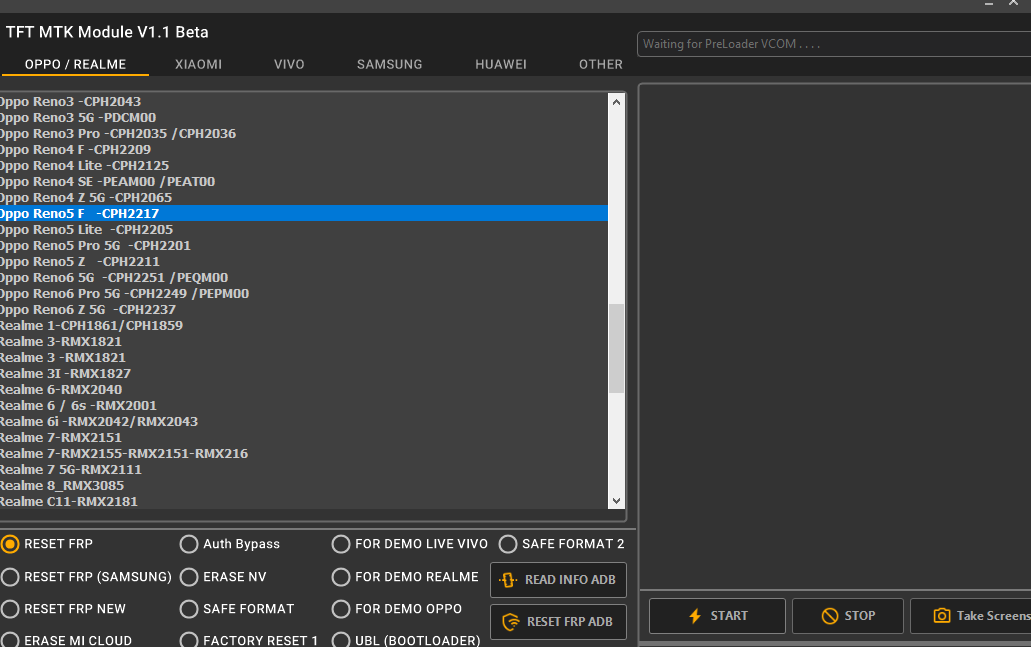Select FOR DEMO REALME option
This screenshot has width=1031, height=647.
tap(341, 577)
